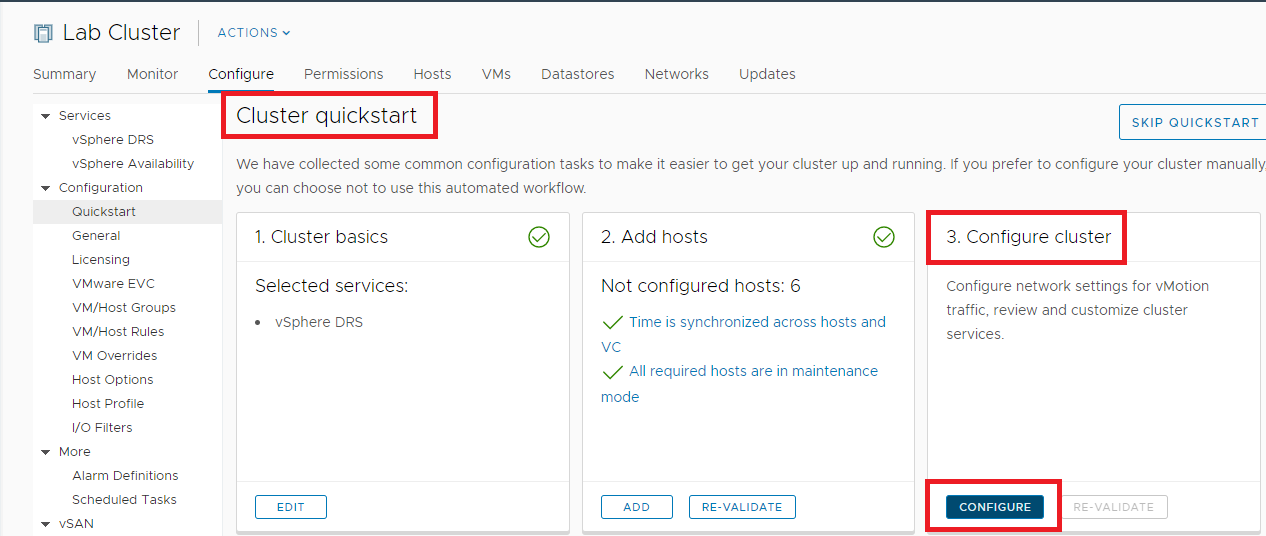1266x536 pixels.
Task: Click green checkmark on Cluster basics card
Action: (x=539, y=237)
